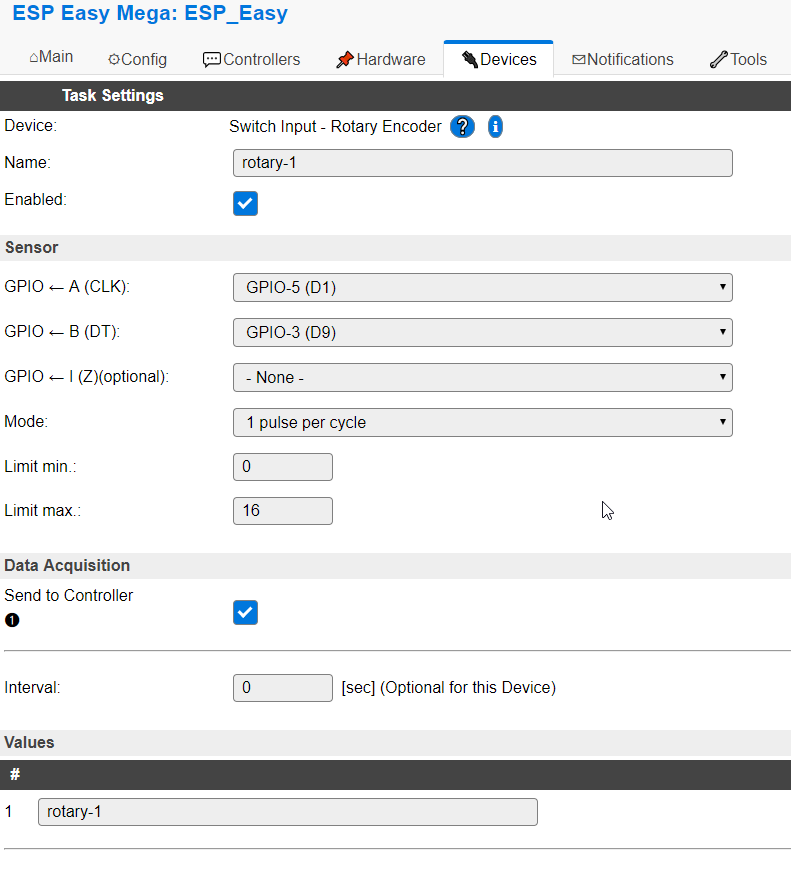
Task: Select the Devices tab
Action: (498, 59)
